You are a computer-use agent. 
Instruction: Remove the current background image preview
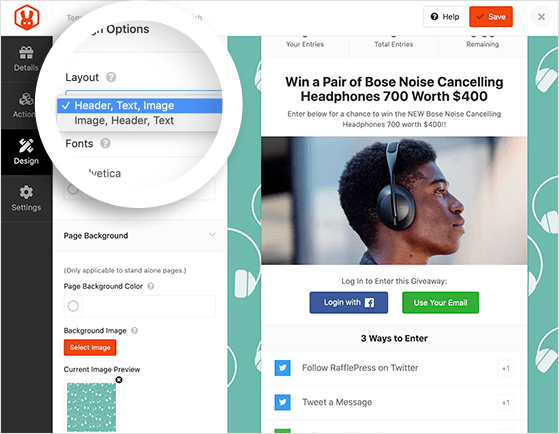[x=119, y=380]
